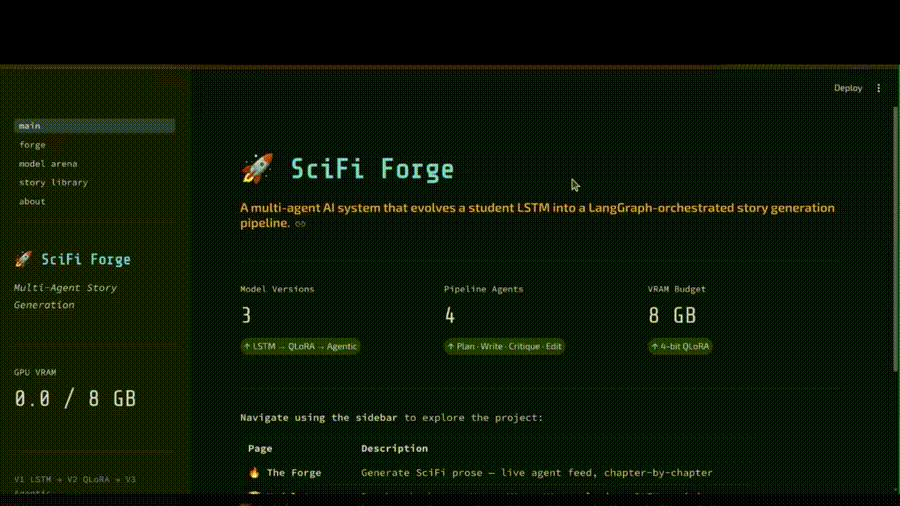900x506 pixels.
Task: Click the page's vertical scrollbar
Action: [x=895, y=238]
